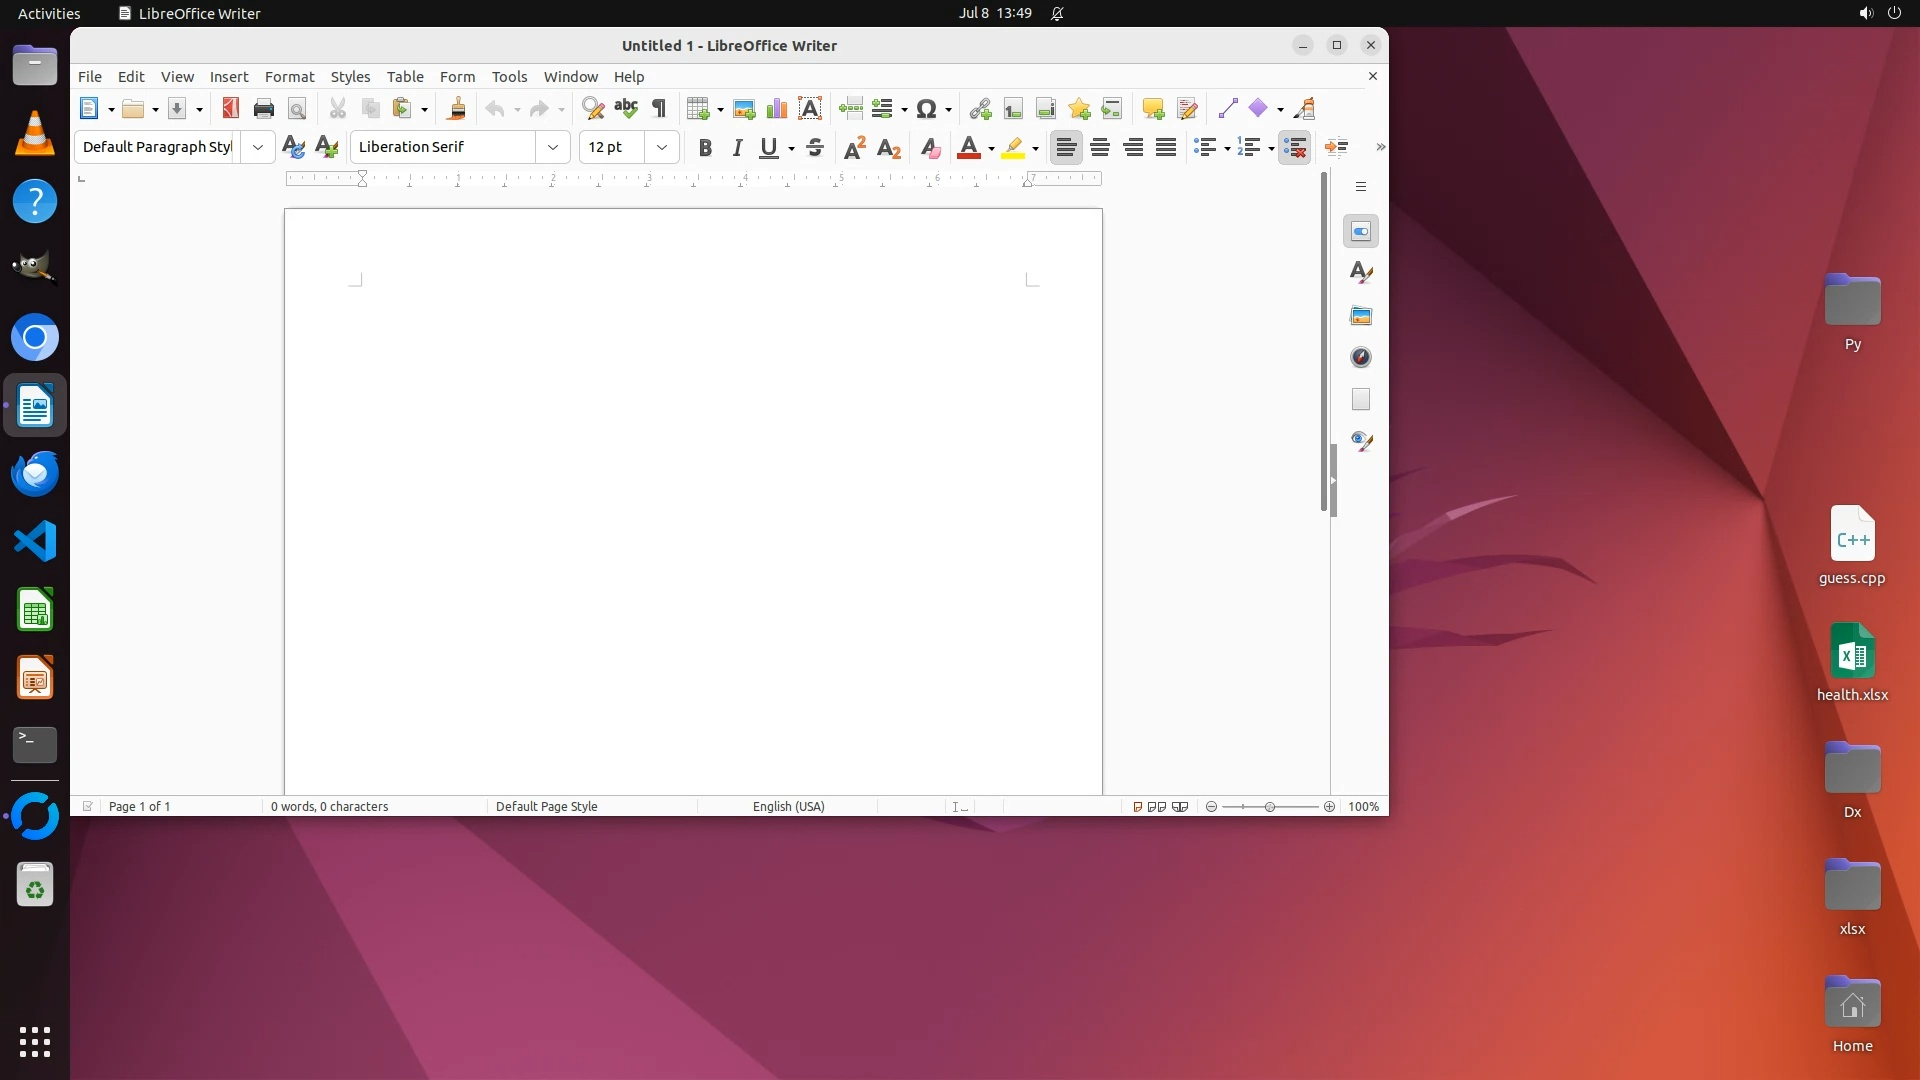Click the Insert Chart icon

(777, 109)
